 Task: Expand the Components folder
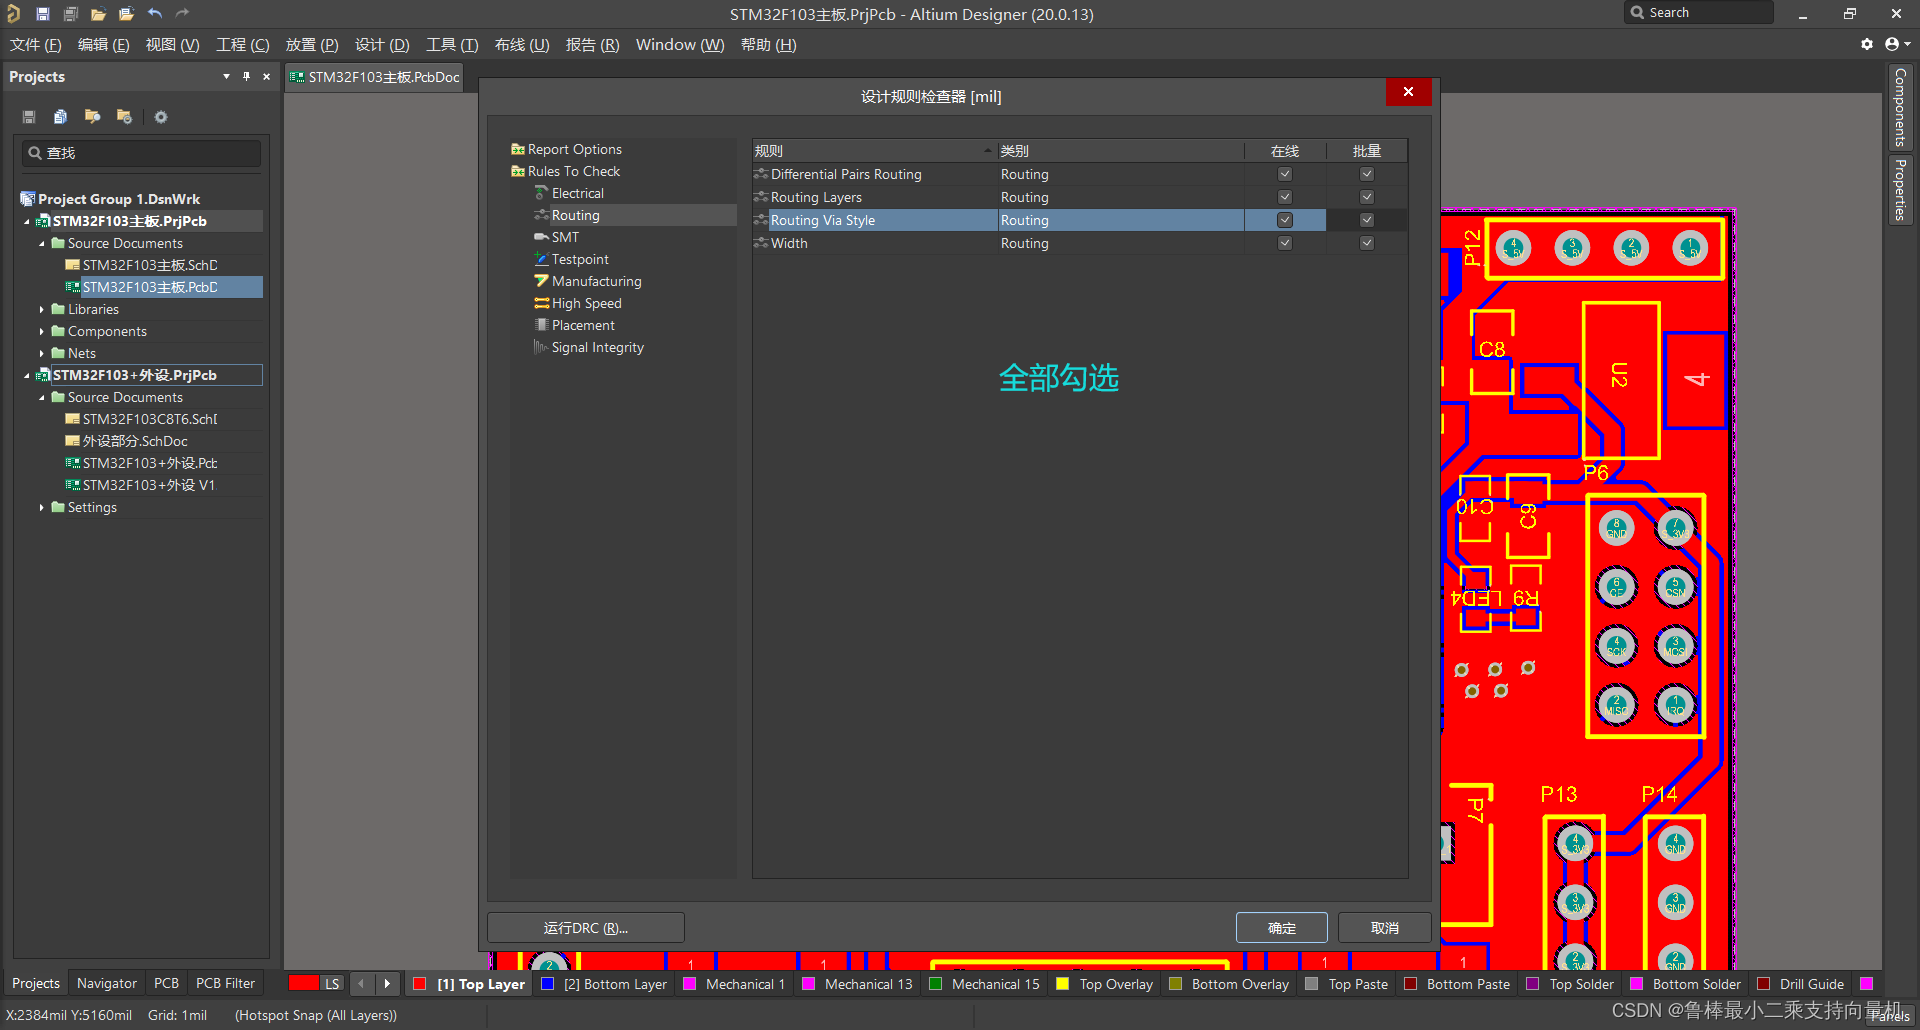pos(42,332)
